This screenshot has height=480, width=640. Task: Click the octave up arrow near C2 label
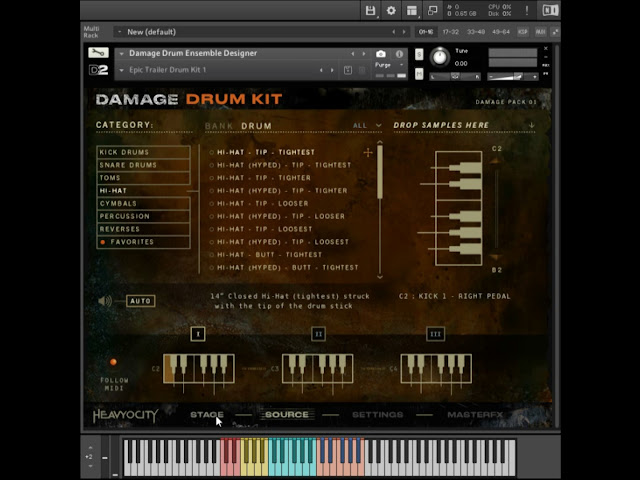496,161
